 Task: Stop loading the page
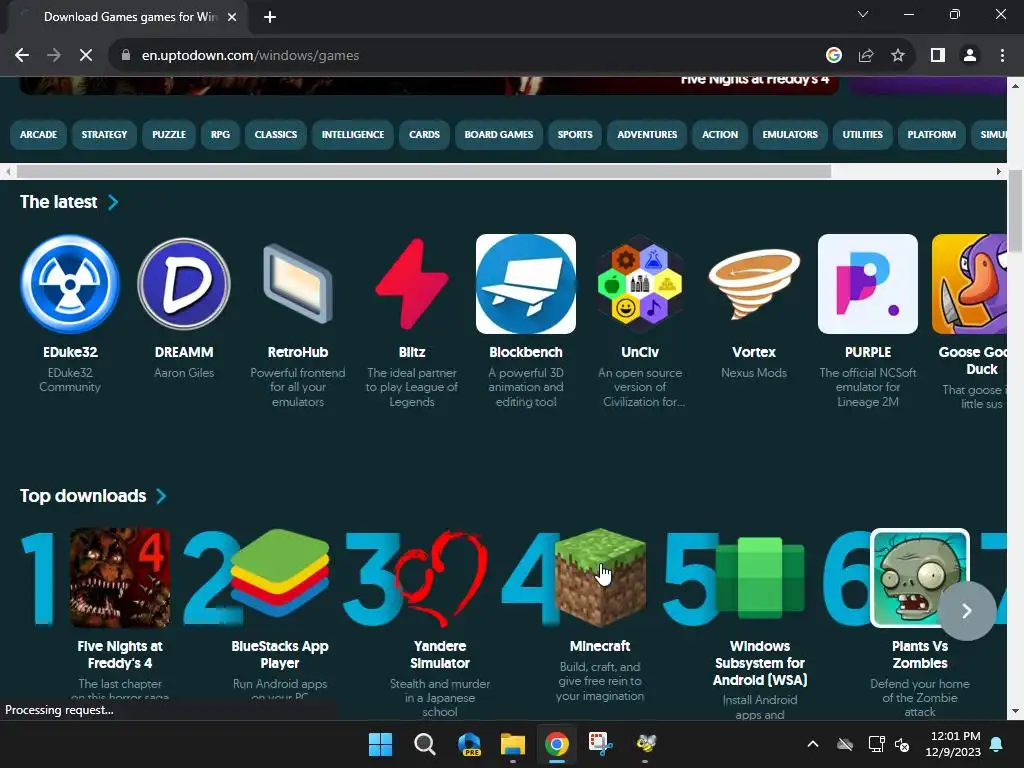(x=86, y=56)
